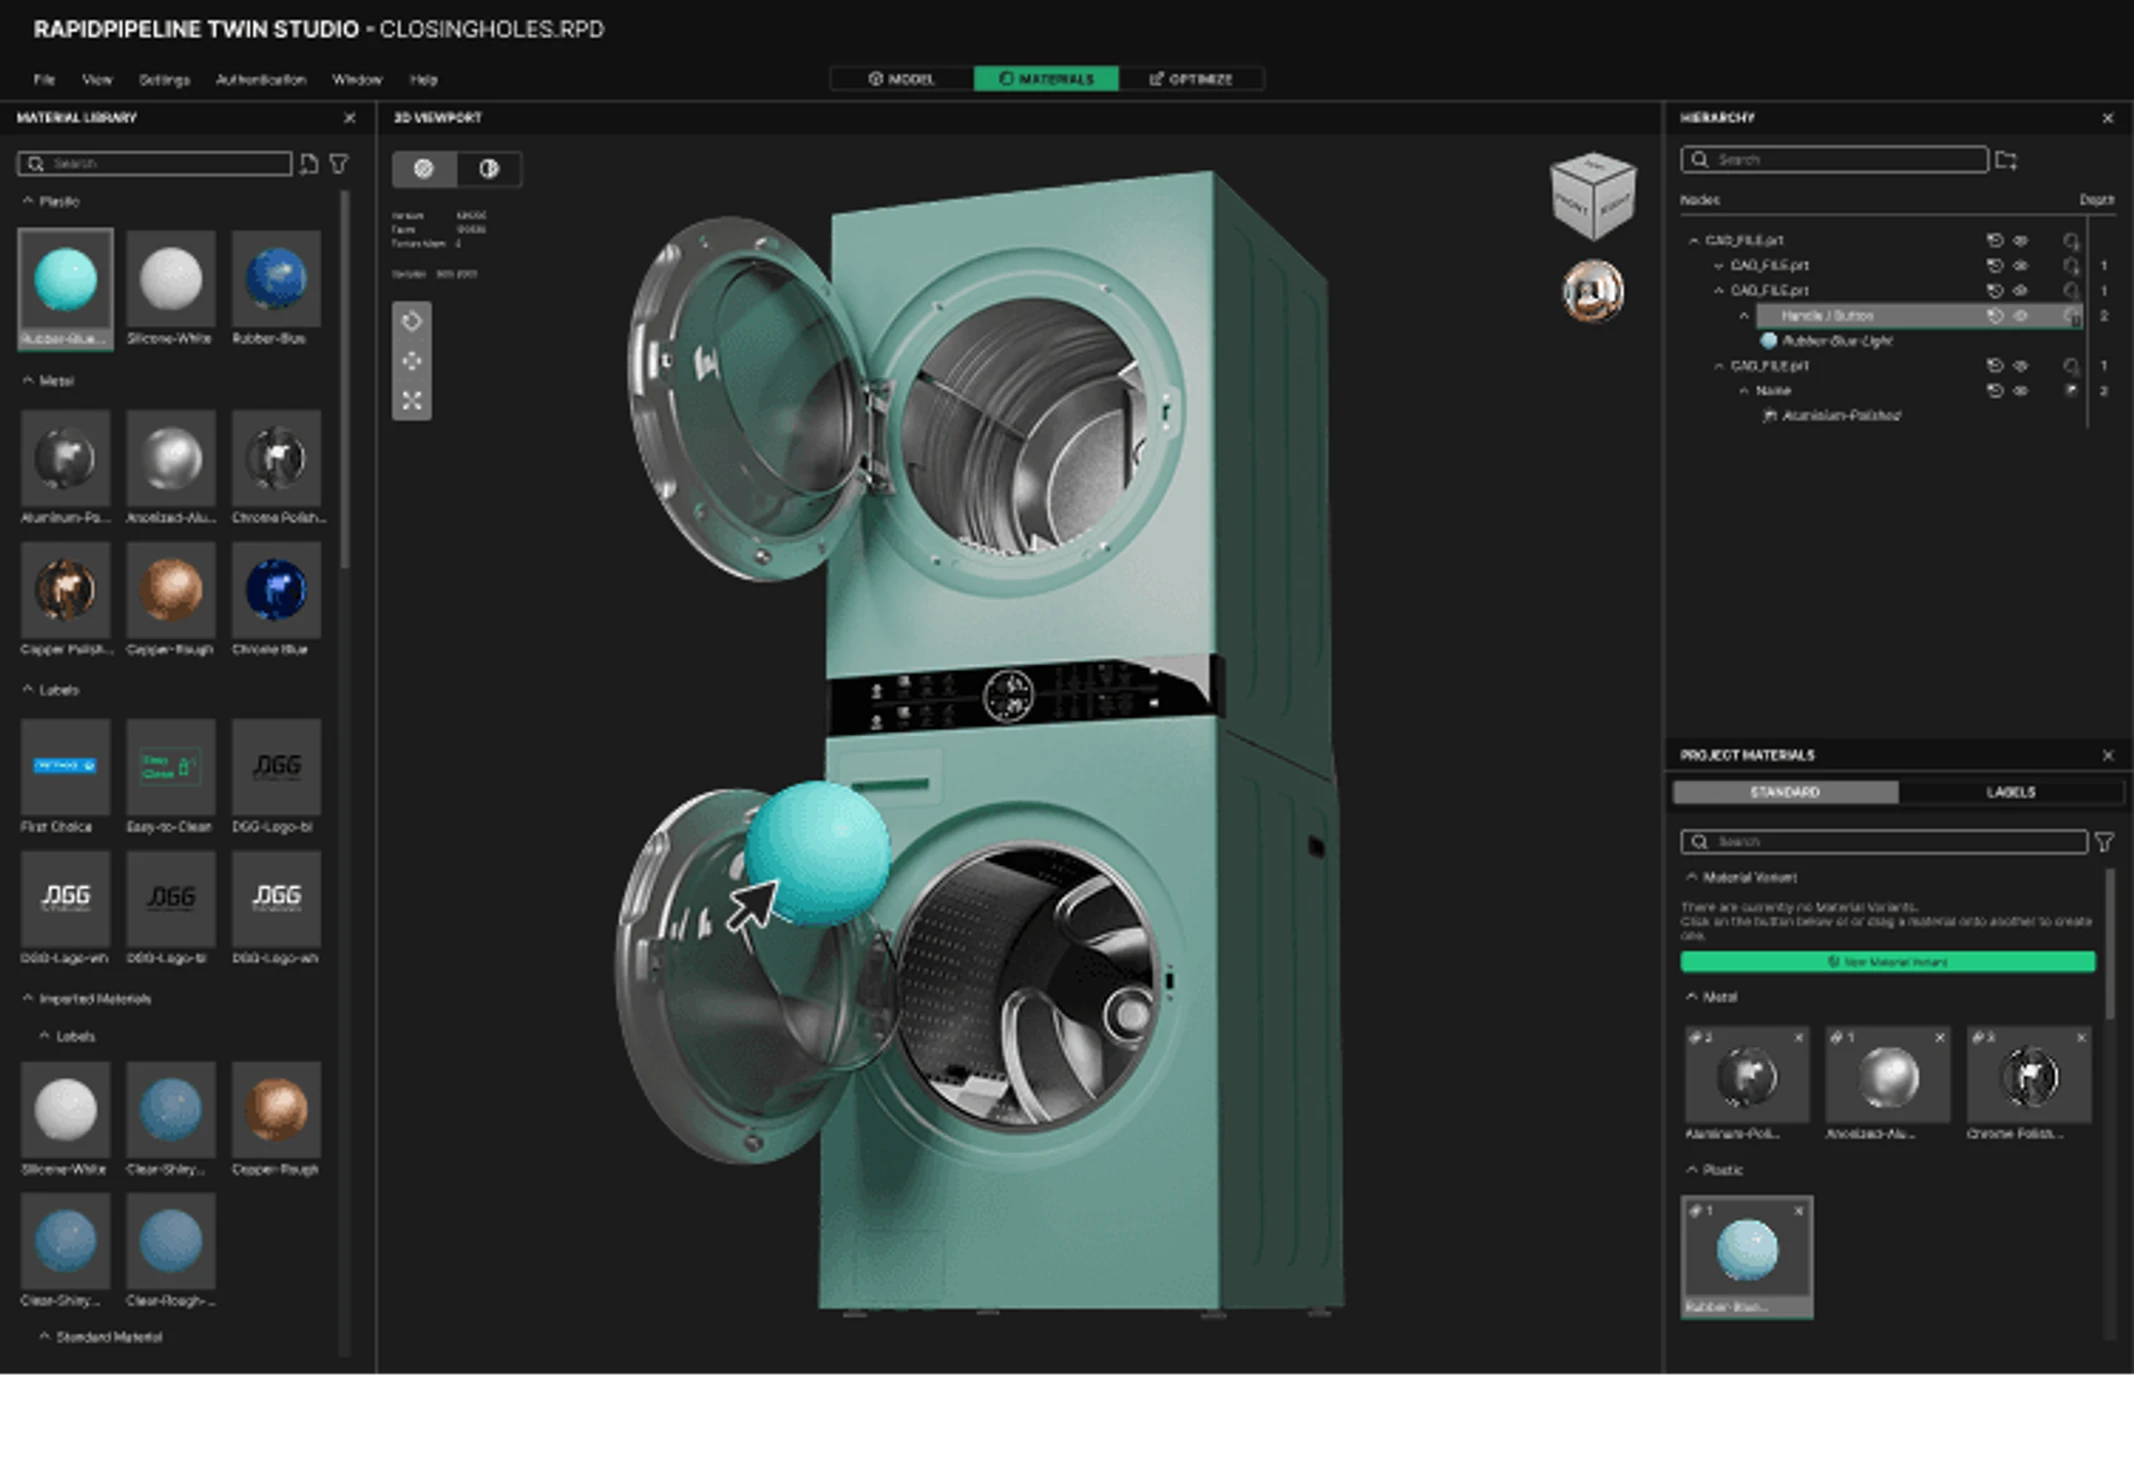Click the New Material Variant button
Viewport: 2134px width, 1459px height.
(x=1887, y=962)
